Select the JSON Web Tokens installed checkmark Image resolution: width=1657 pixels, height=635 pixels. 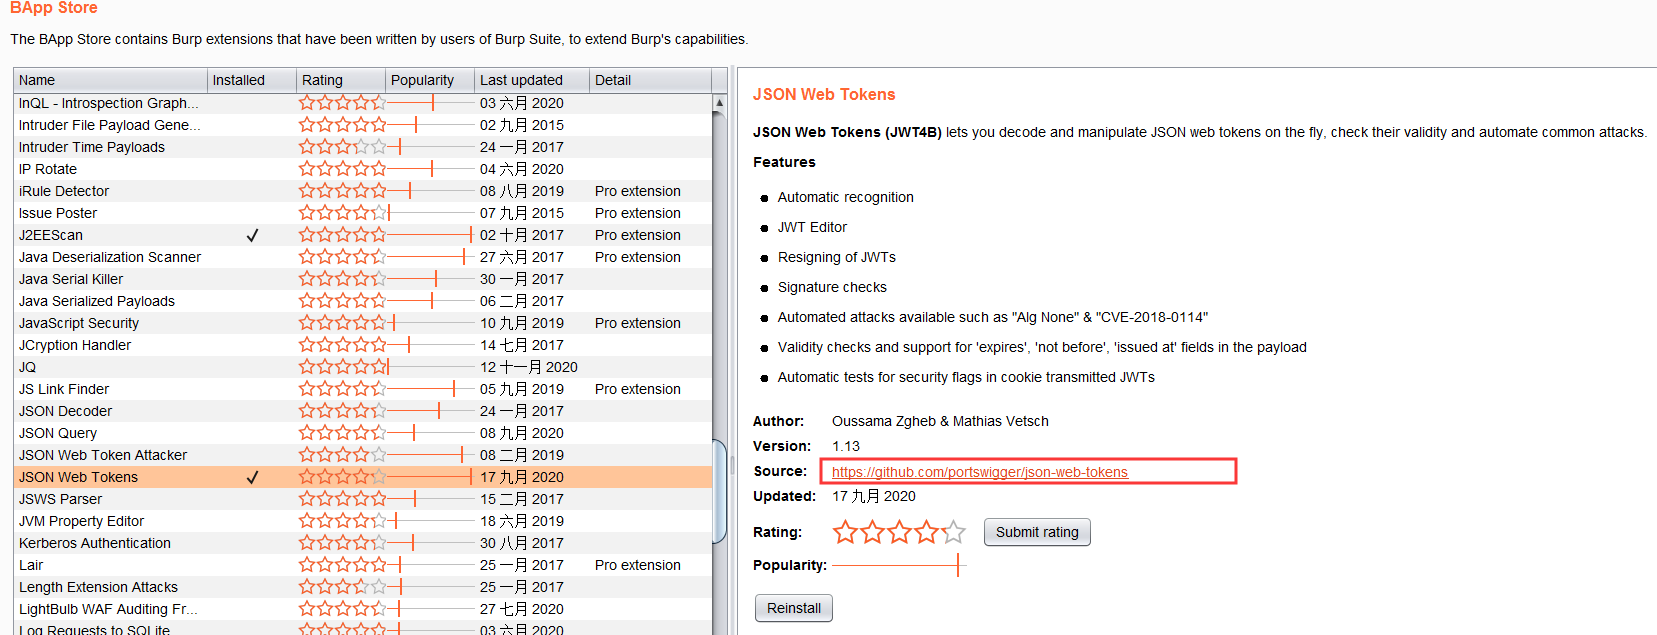pos(252,477)
